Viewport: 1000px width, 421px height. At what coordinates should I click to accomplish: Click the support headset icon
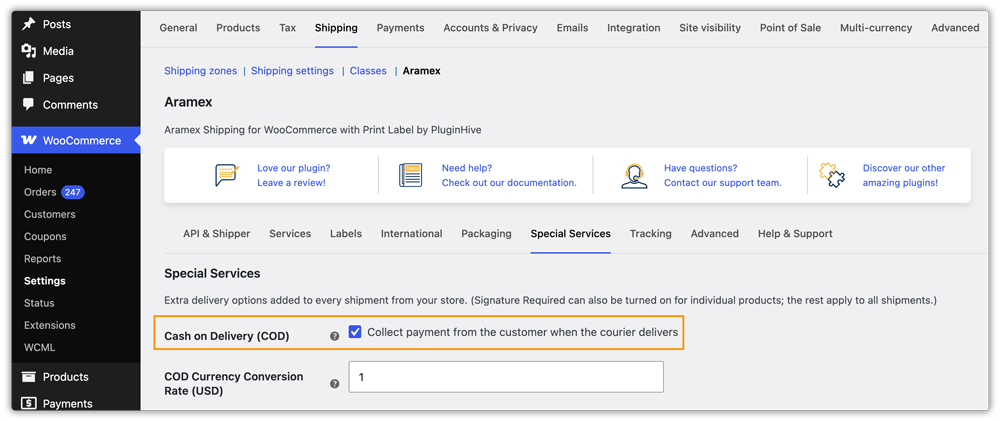tap(634, 175)
